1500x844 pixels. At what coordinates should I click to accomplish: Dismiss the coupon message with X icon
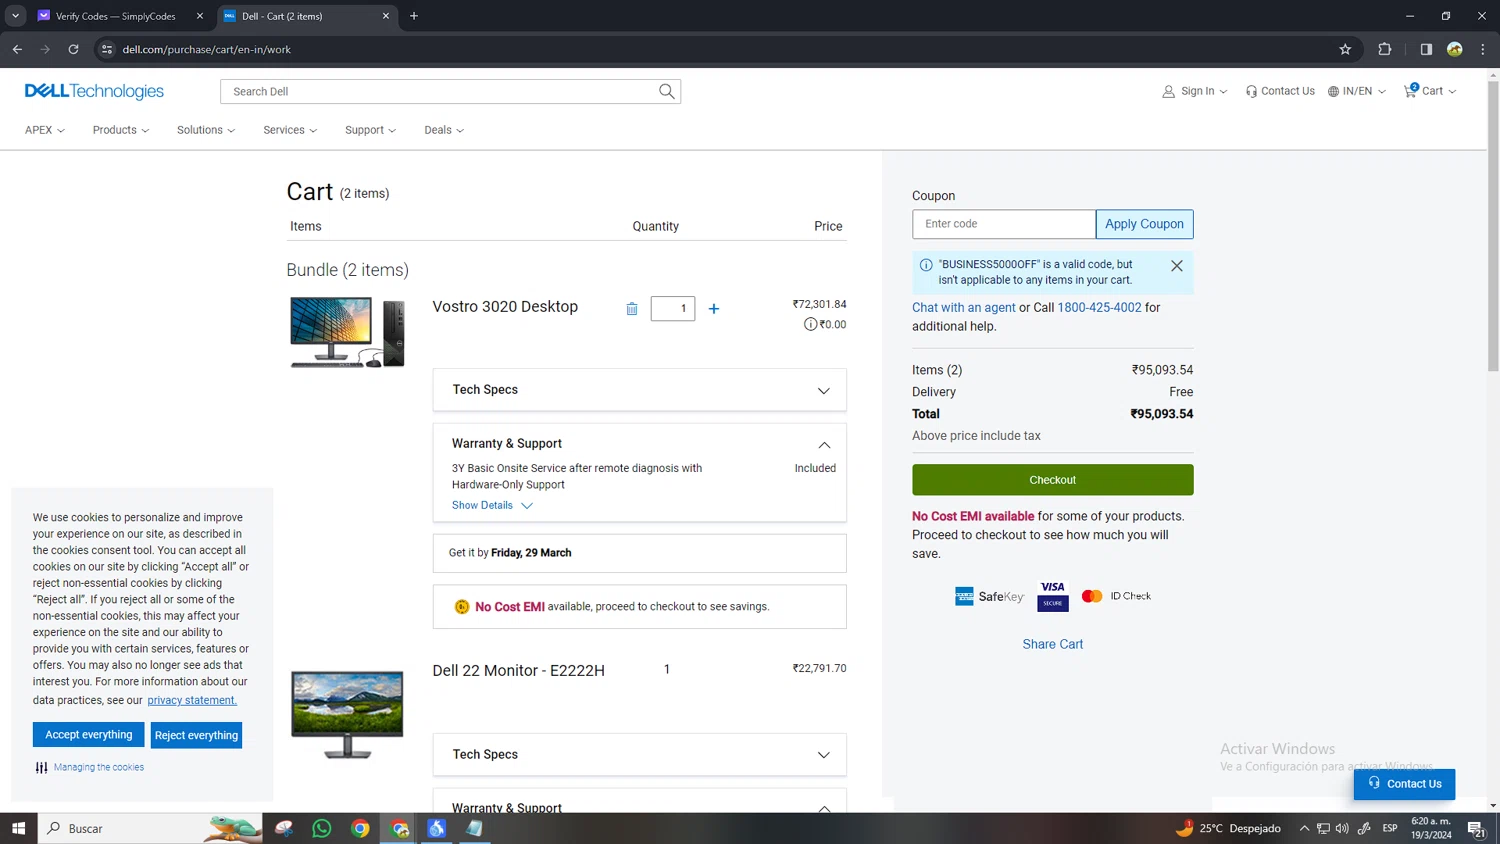pos(1177,266)
